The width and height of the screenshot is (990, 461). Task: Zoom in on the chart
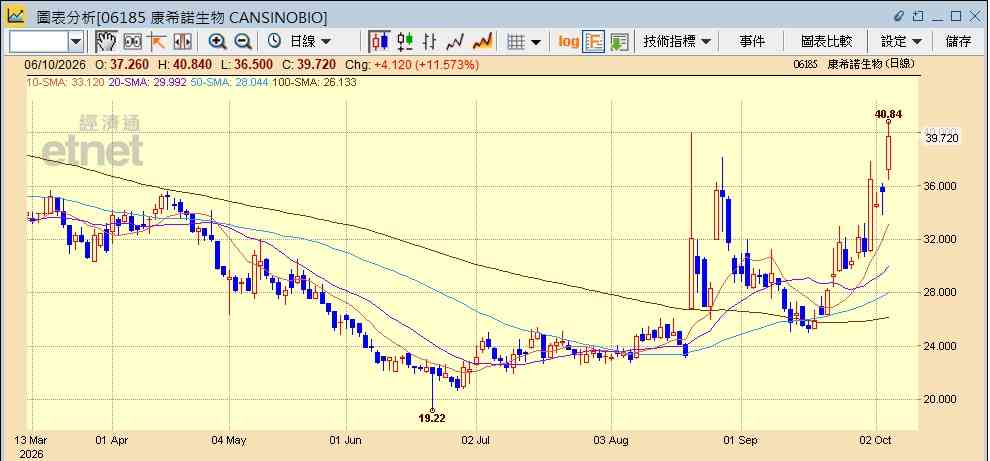[218, 42]
